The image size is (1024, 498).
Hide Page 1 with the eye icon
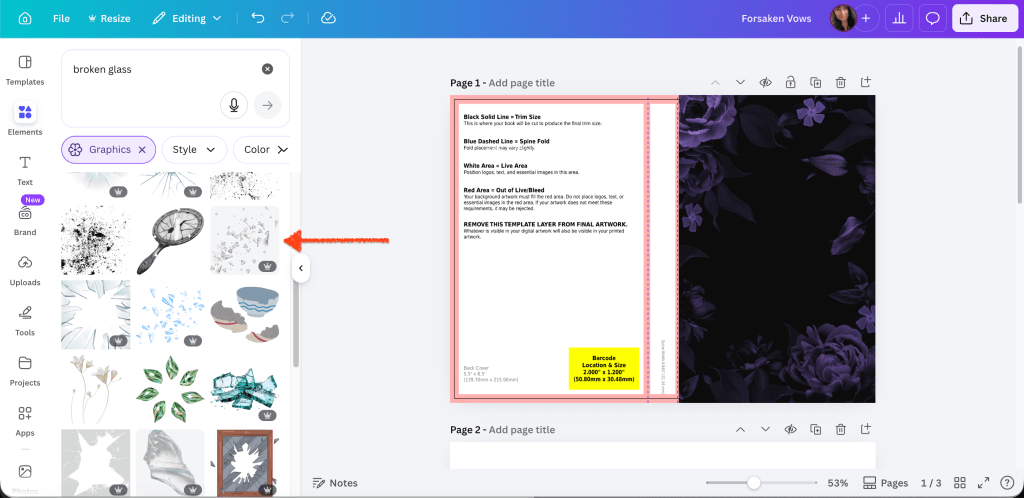[765, 82]
